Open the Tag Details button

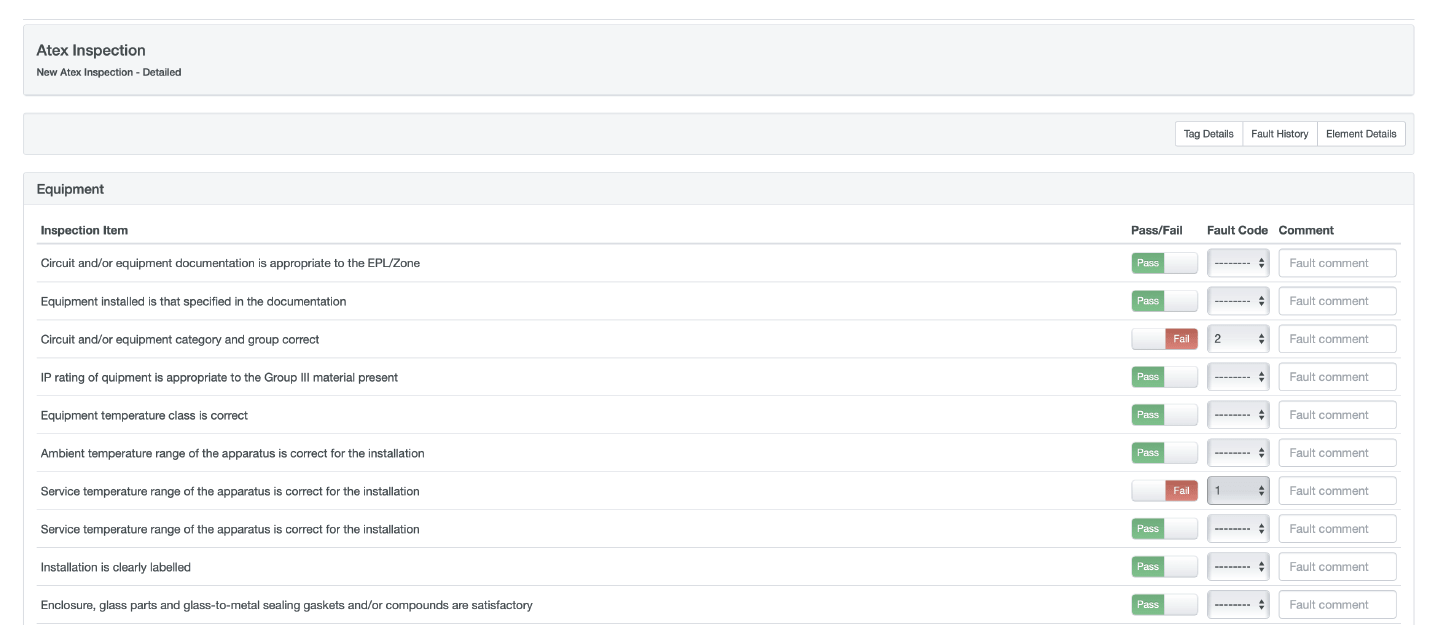click(1208, 134)
